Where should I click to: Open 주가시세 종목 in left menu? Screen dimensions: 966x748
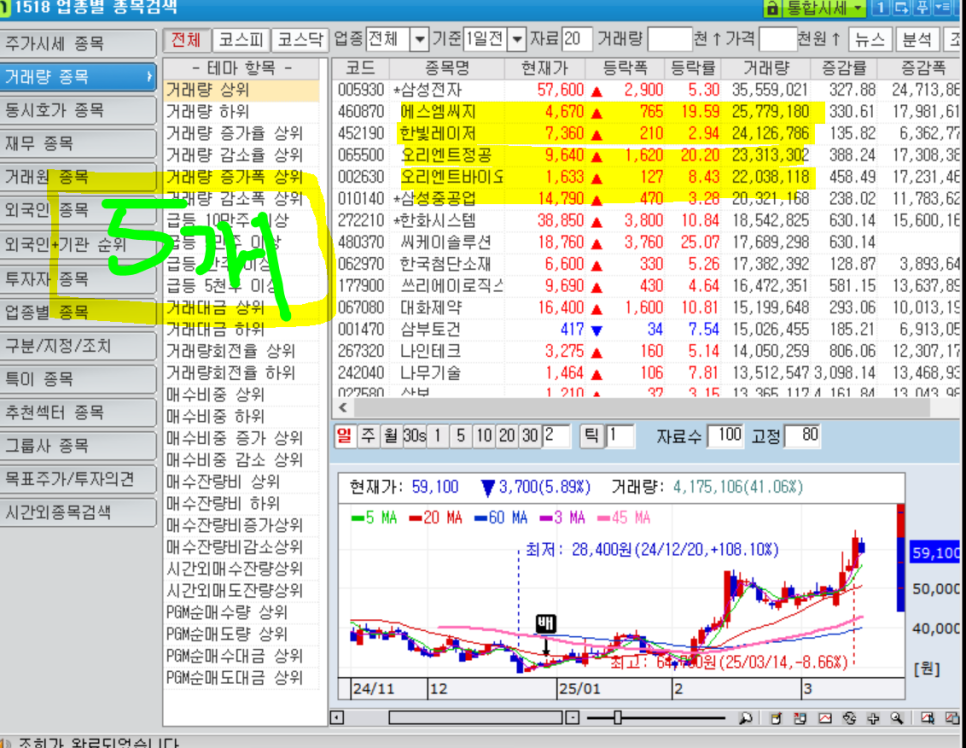point(78,44)
